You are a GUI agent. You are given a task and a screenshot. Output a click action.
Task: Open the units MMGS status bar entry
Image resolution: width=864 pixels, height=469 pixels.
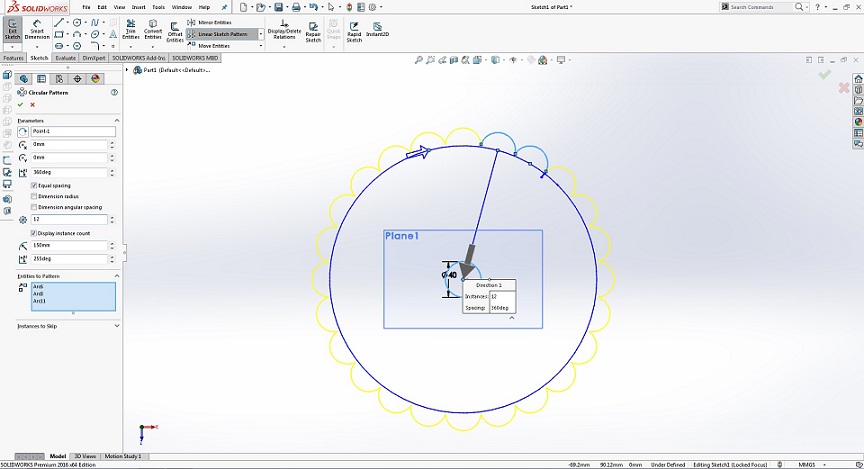click(x=807, y=465)
